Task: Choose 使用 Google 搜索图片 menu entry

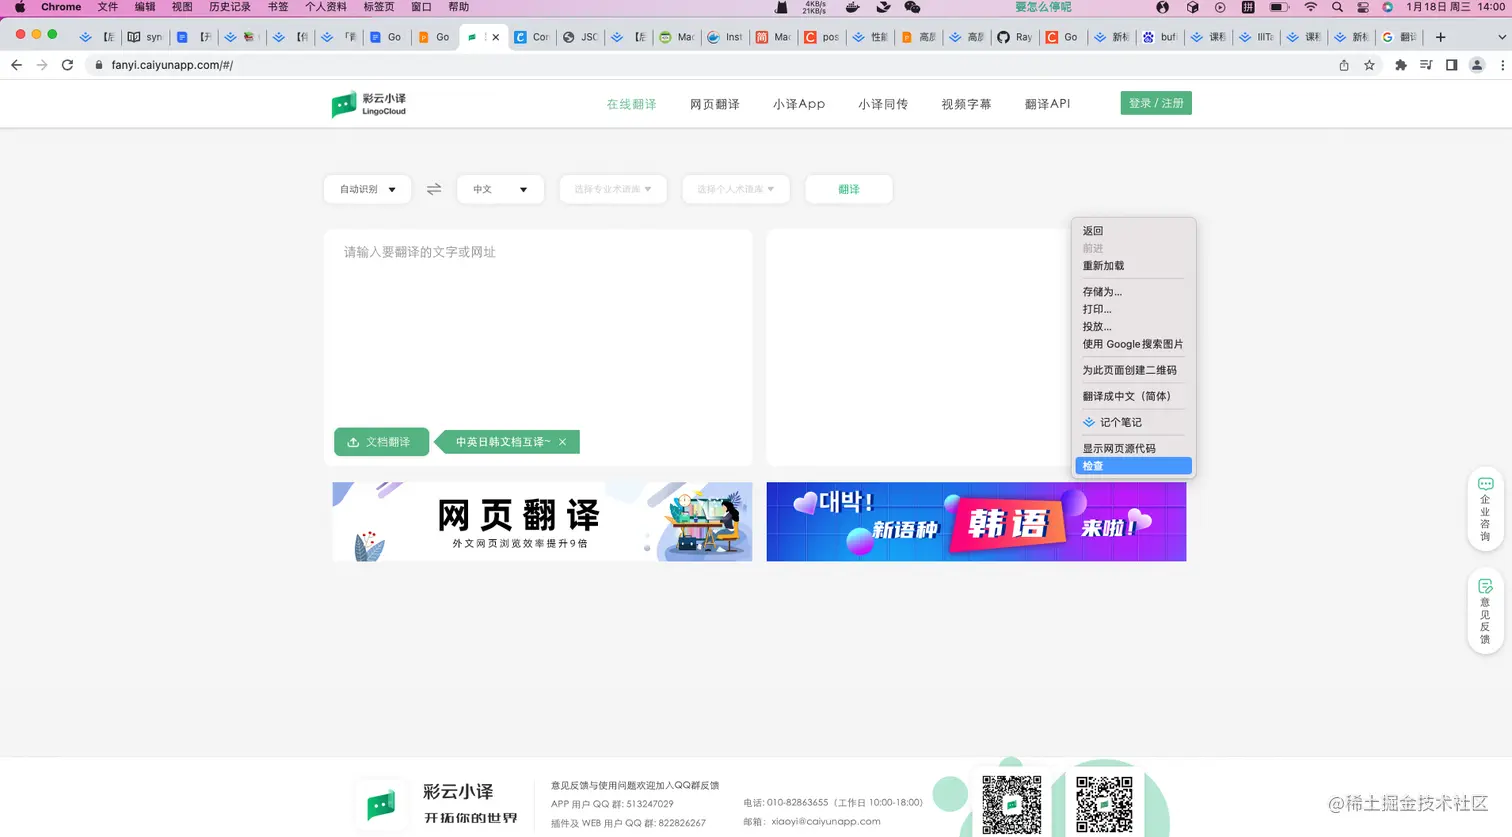Action: pos(1133,344)
